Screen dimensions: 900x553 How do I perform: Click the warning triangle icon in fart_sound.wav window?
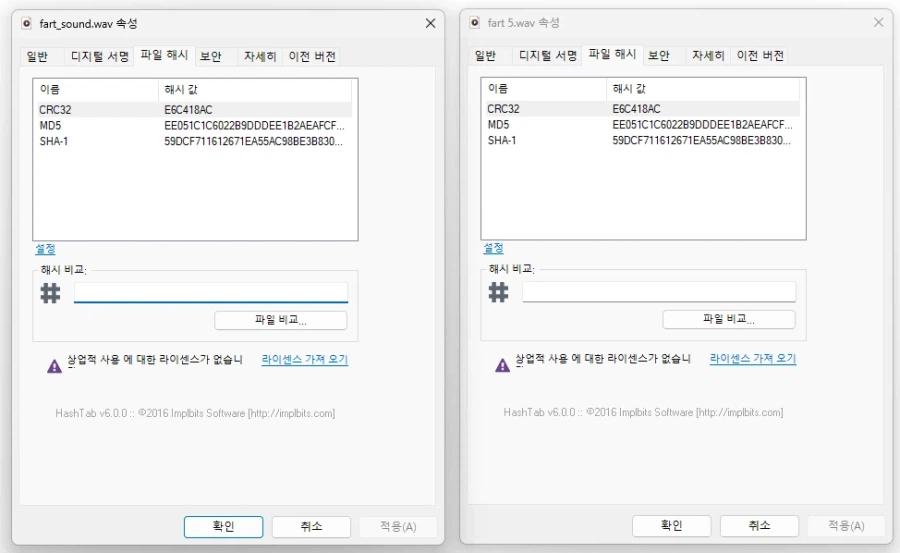point(54,366)
